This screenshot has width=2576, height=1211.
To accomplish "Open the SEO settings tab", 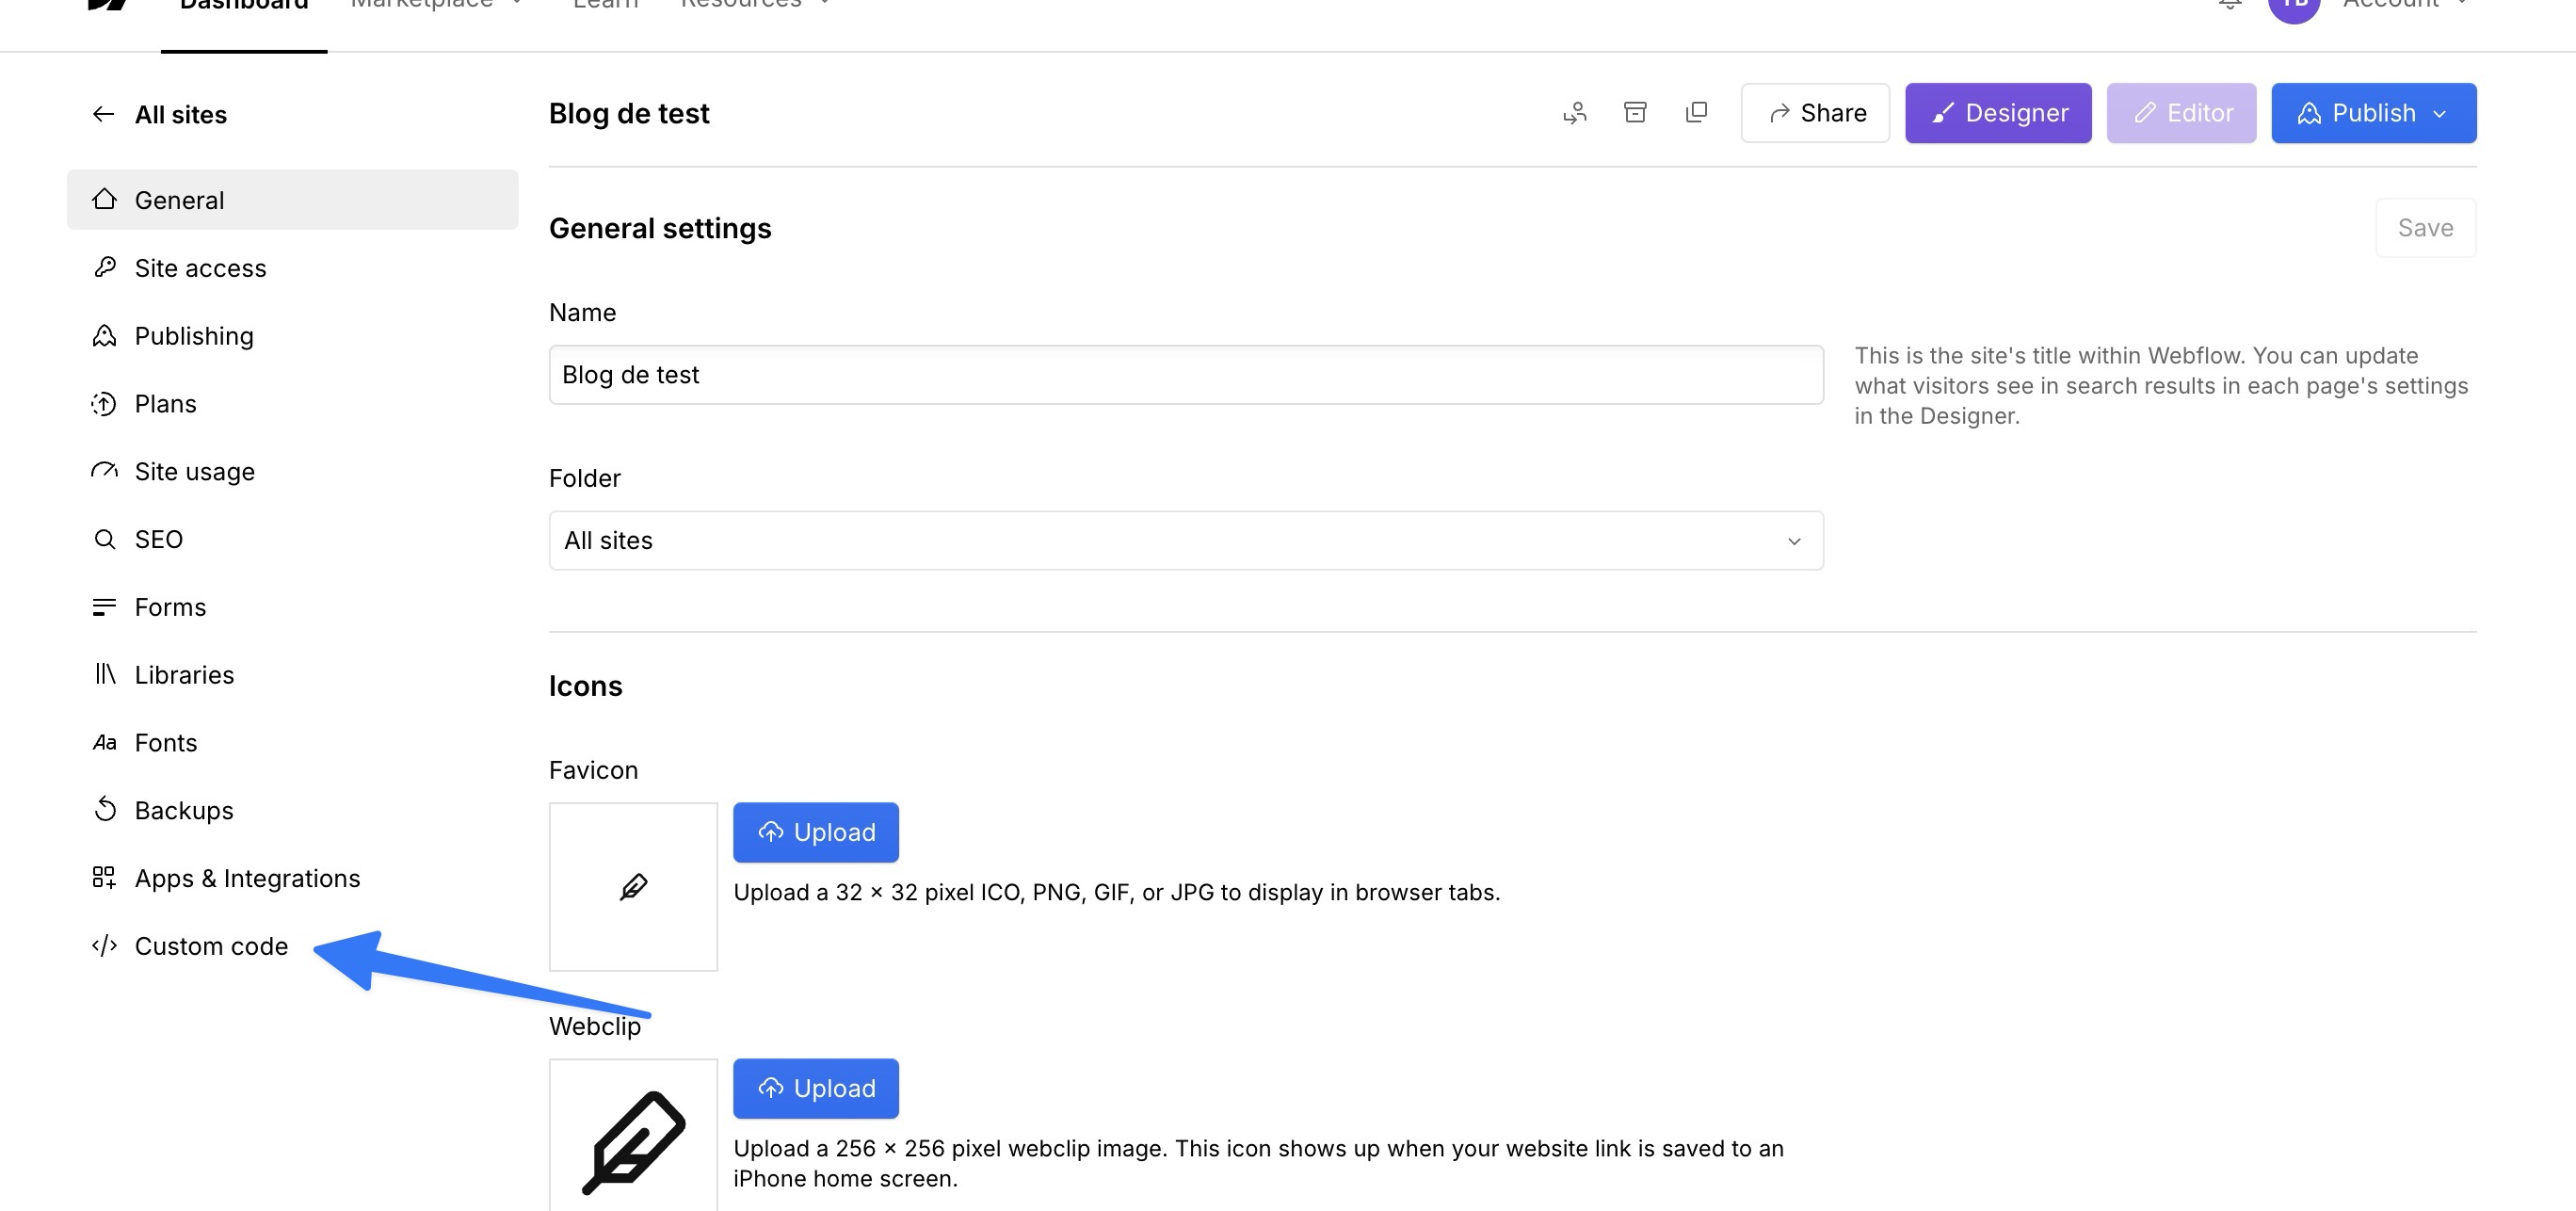I will point(158,539).
